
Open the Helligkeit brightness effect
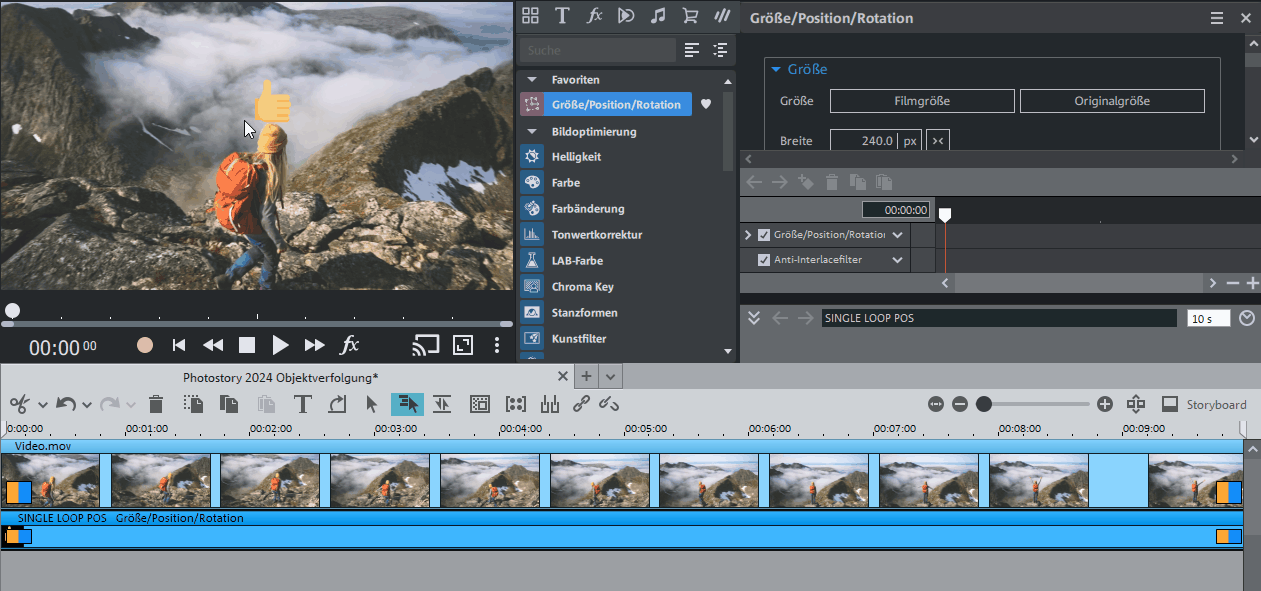coord(576,157)
